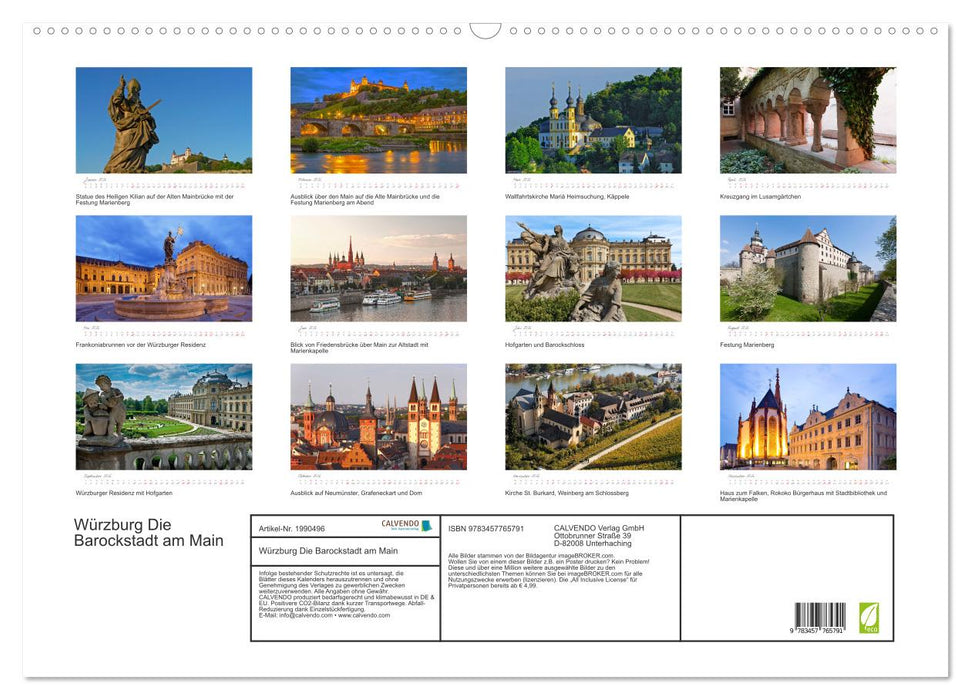Select the February evening view of the Alte Mainbrücke
This screenshot has height=700, width=971.
379,120
